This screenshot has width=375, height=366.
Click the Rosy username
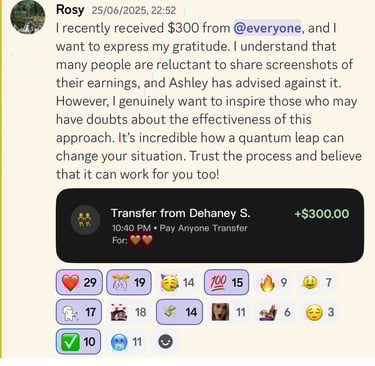click(70, 9)
